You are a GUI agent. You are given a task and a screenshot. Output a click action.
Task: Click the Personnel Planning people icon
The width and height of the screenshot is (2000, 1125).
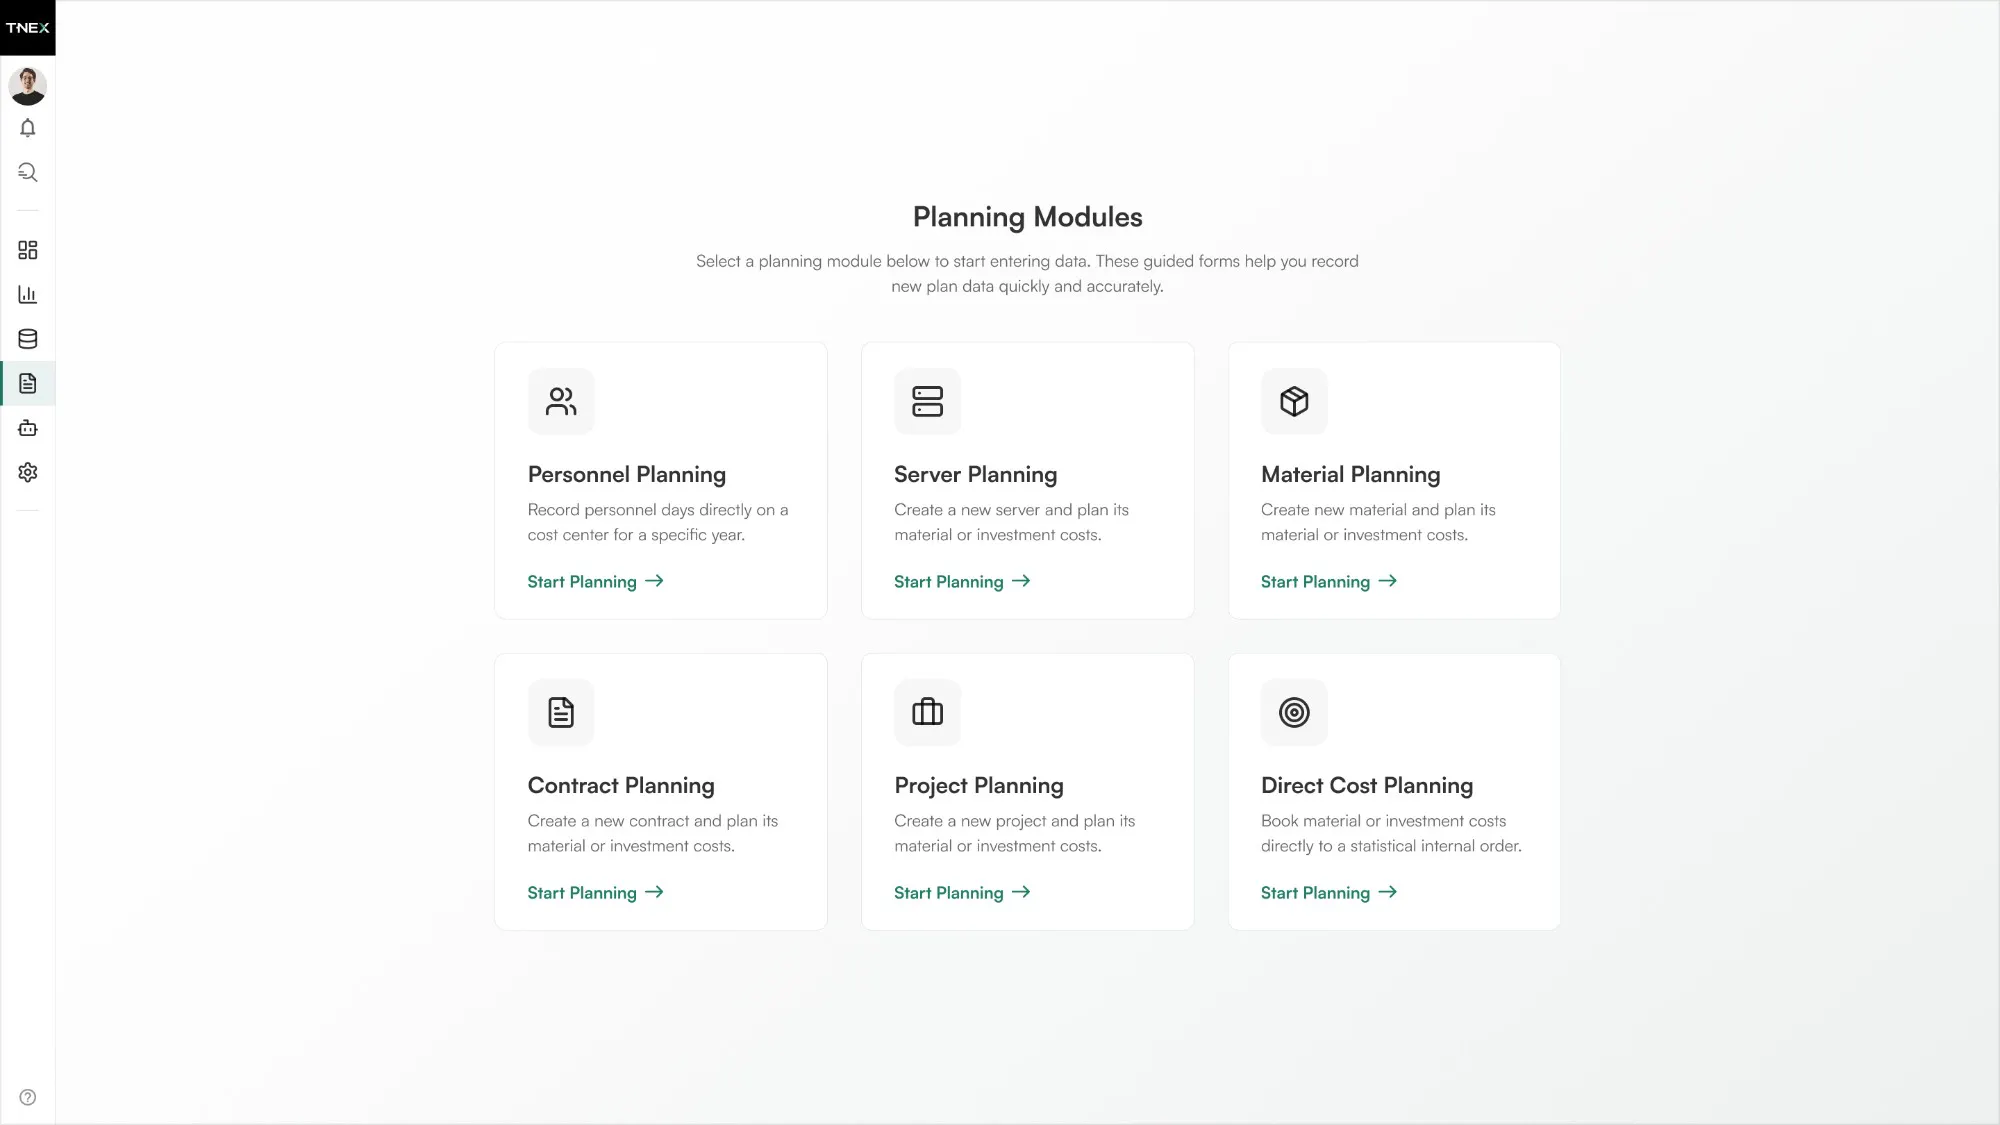click(561, 401)
